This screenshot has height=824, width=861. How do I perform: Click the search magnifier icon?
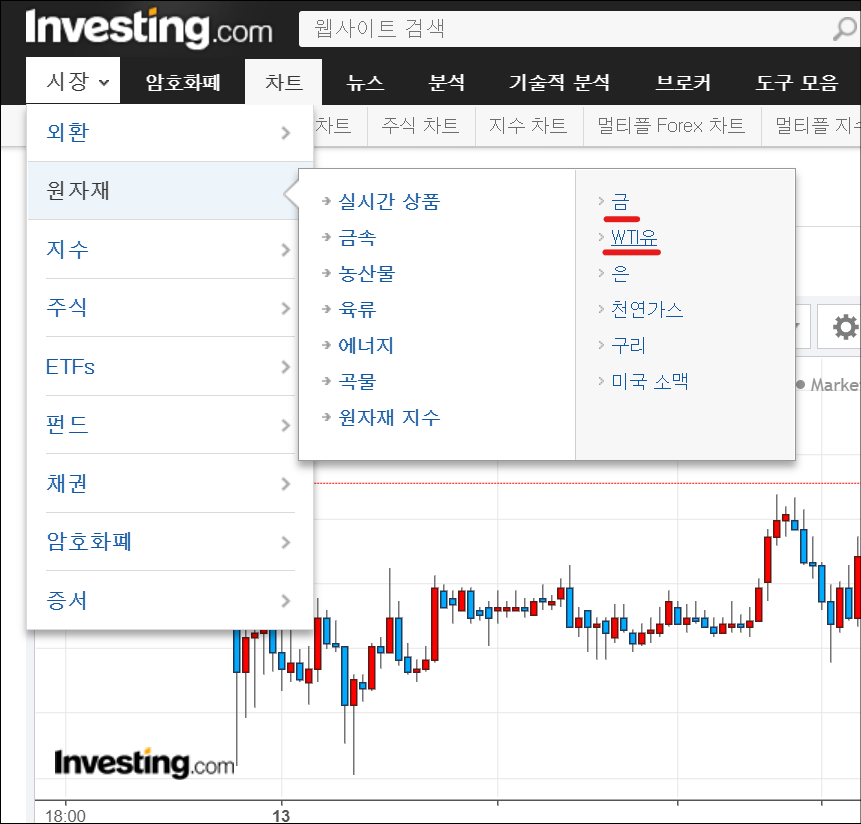click(845, 29)
